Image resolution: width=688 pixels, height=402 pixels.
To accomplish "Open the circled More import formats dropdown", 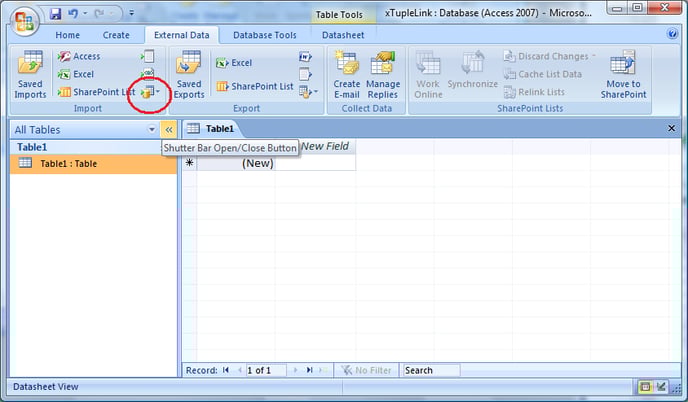I will coord(150,92).
